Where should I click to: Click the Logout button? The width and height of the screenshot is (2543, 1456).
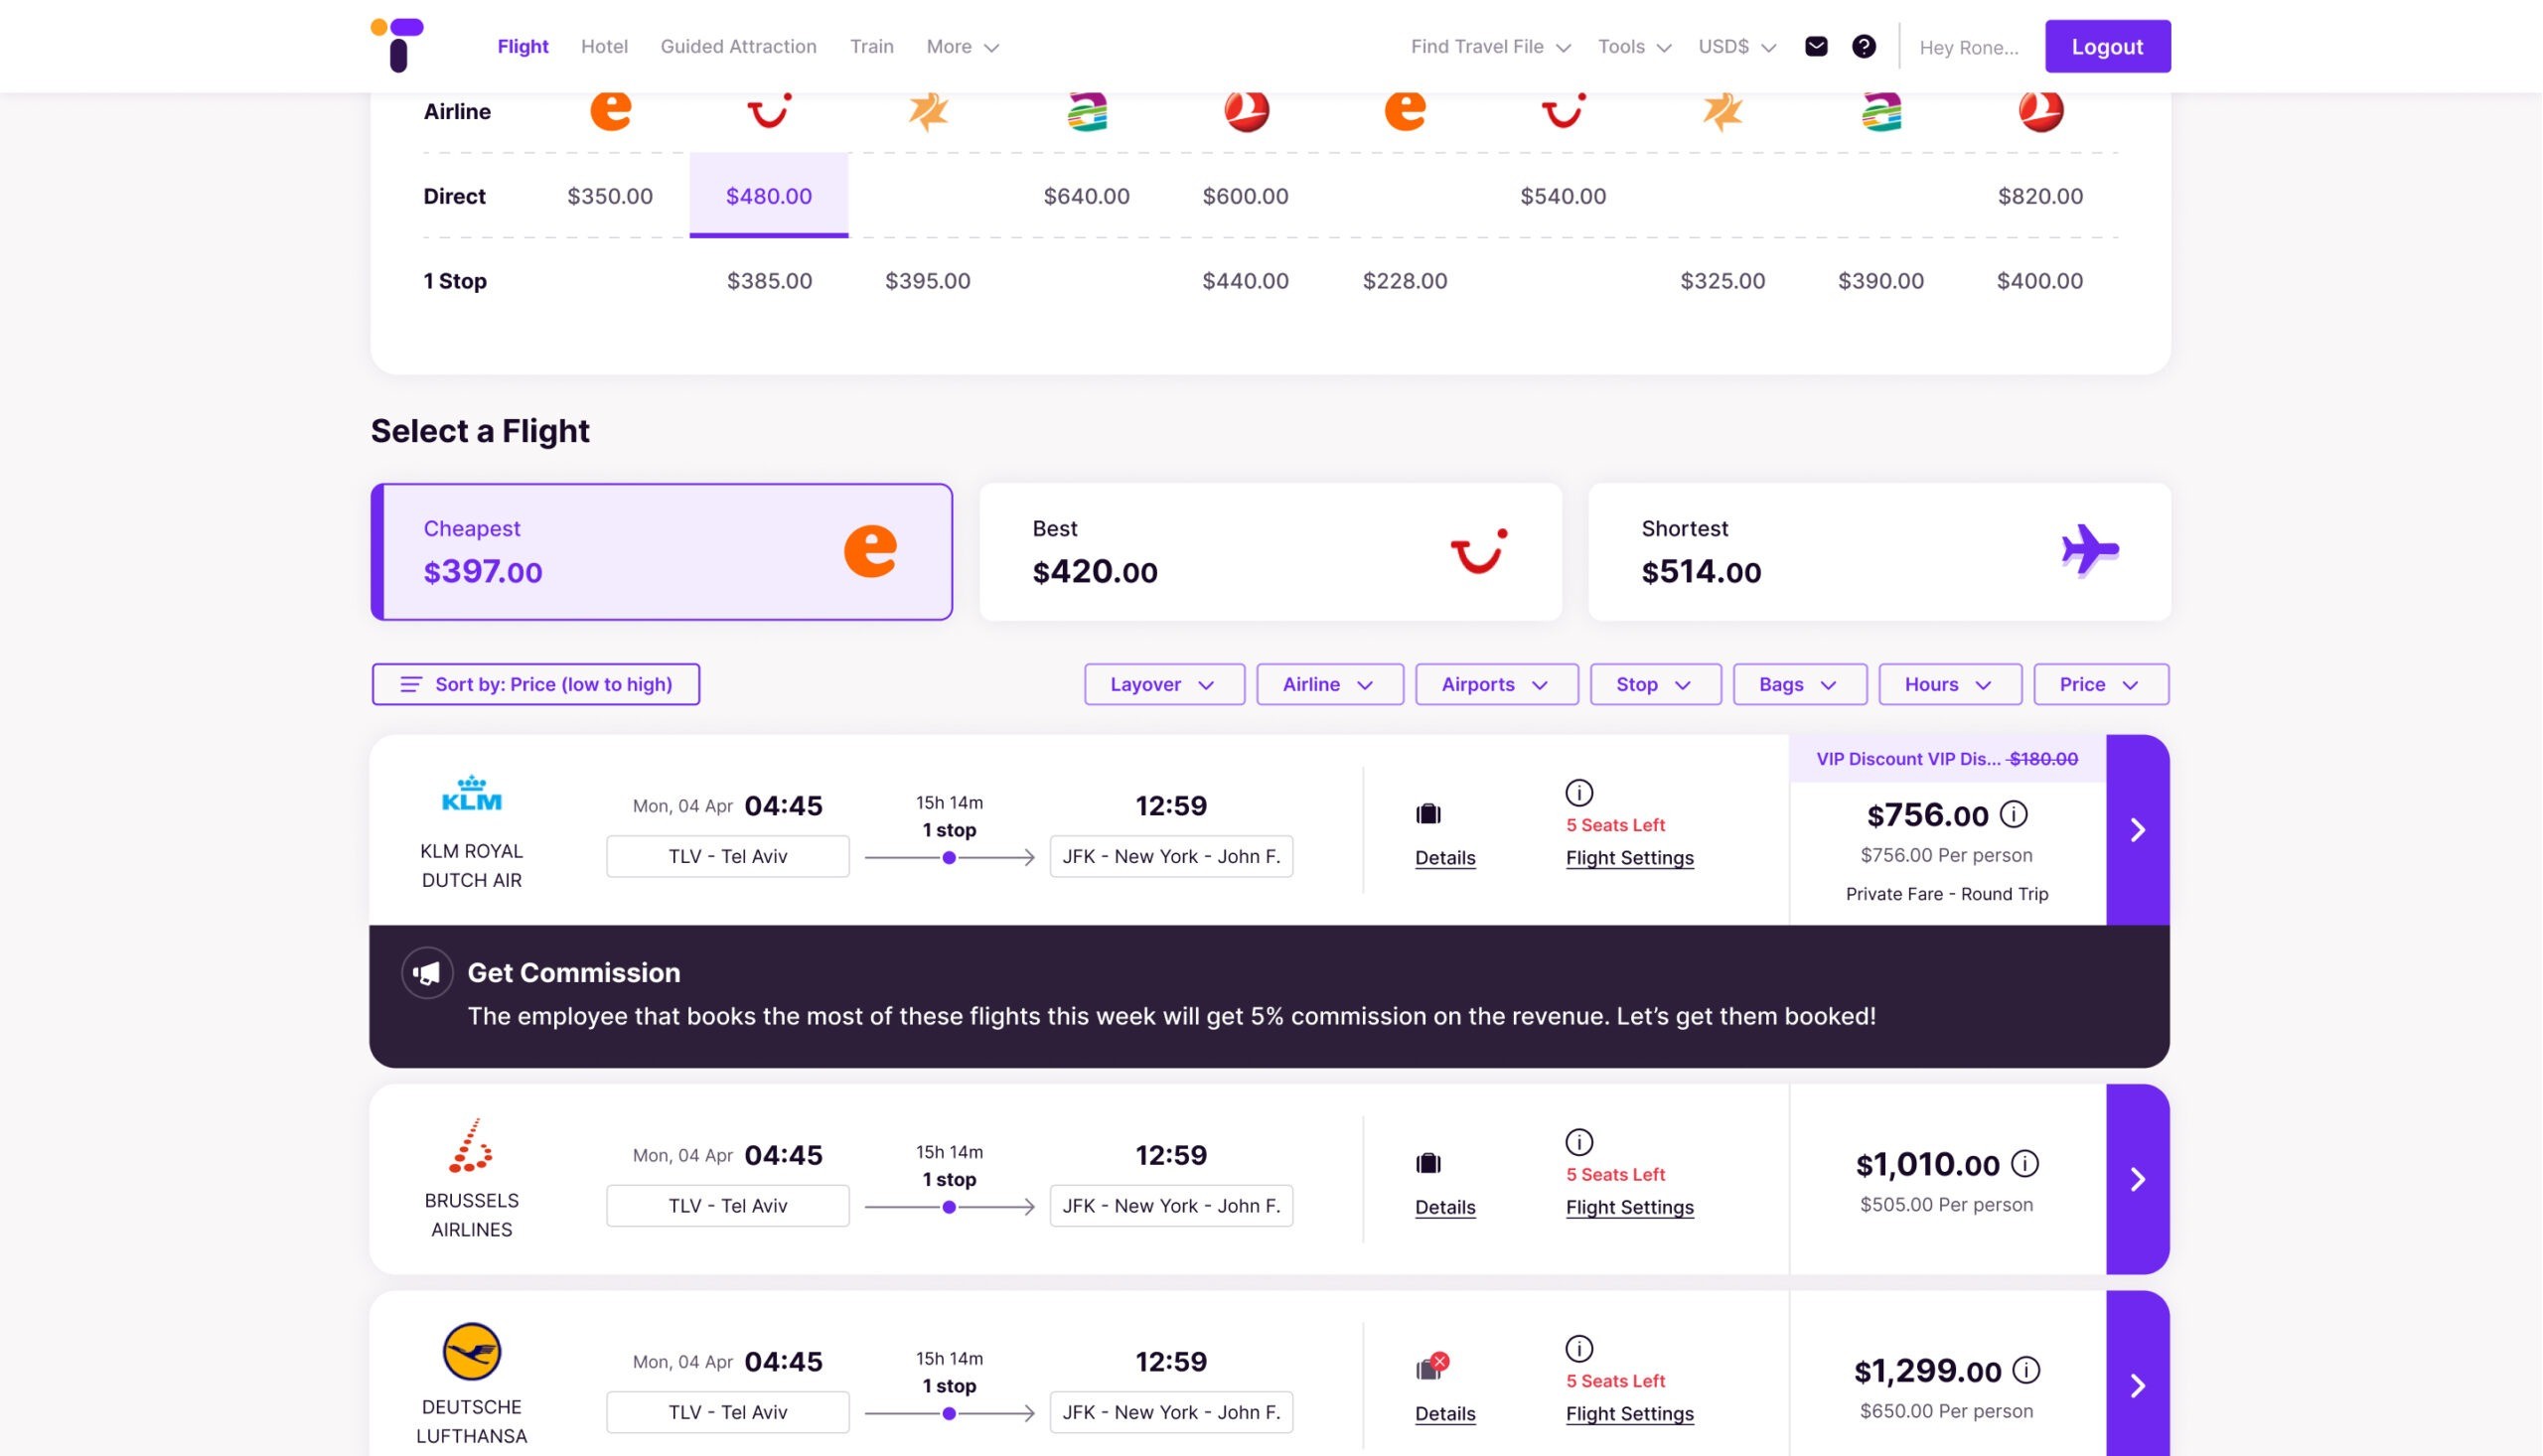[x=2106, y=47]
